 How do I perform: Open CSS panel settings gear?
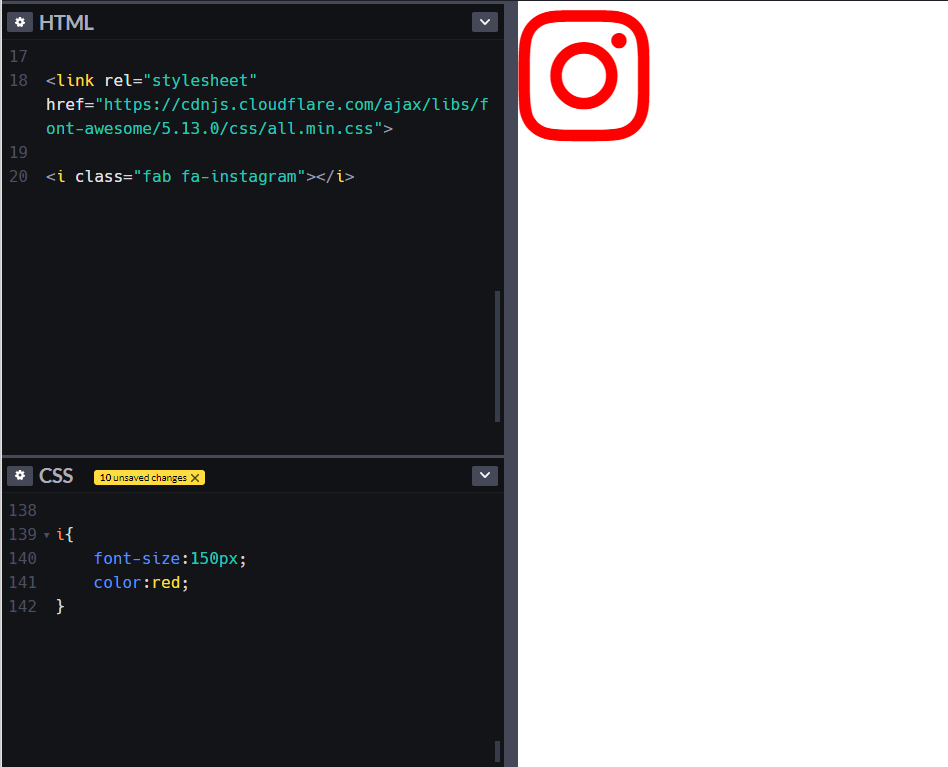[x=20, y=476]
